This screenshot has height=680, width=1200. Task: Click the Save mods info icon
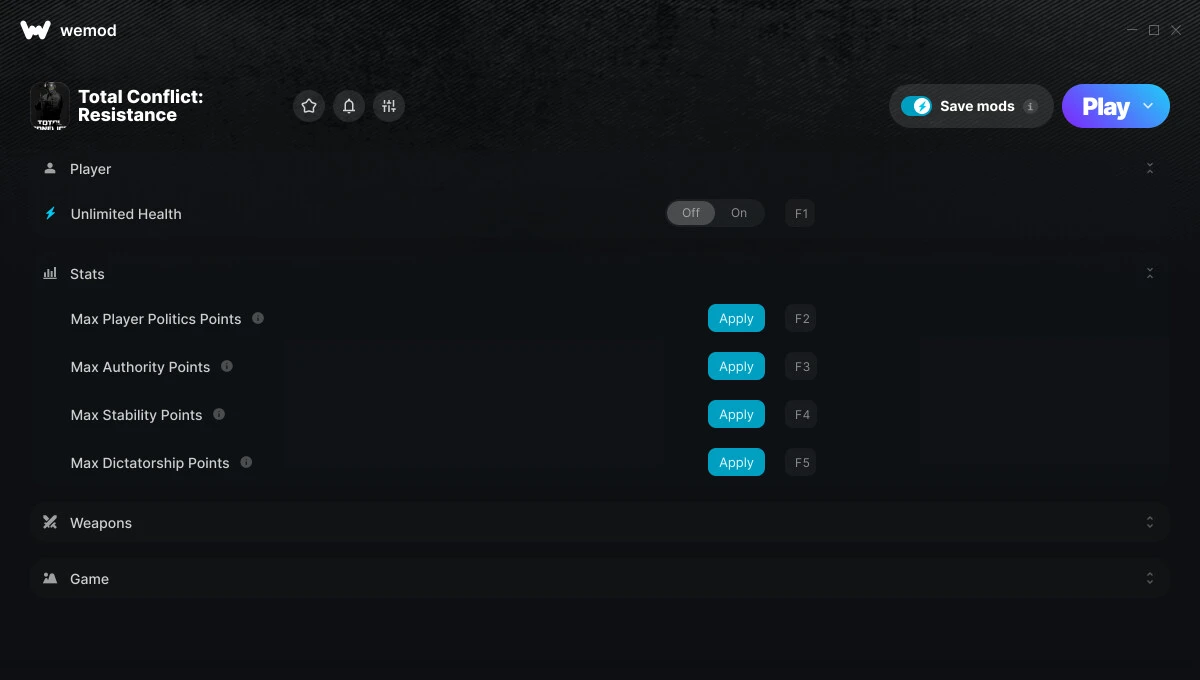[x=1031, y=106]
